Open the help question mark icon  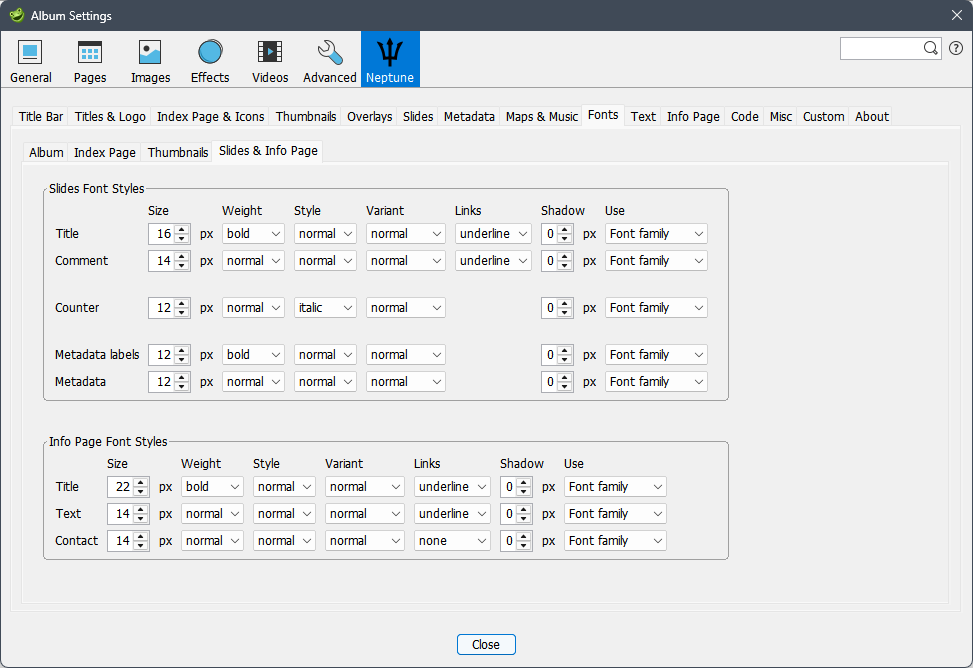pos(956,48)
